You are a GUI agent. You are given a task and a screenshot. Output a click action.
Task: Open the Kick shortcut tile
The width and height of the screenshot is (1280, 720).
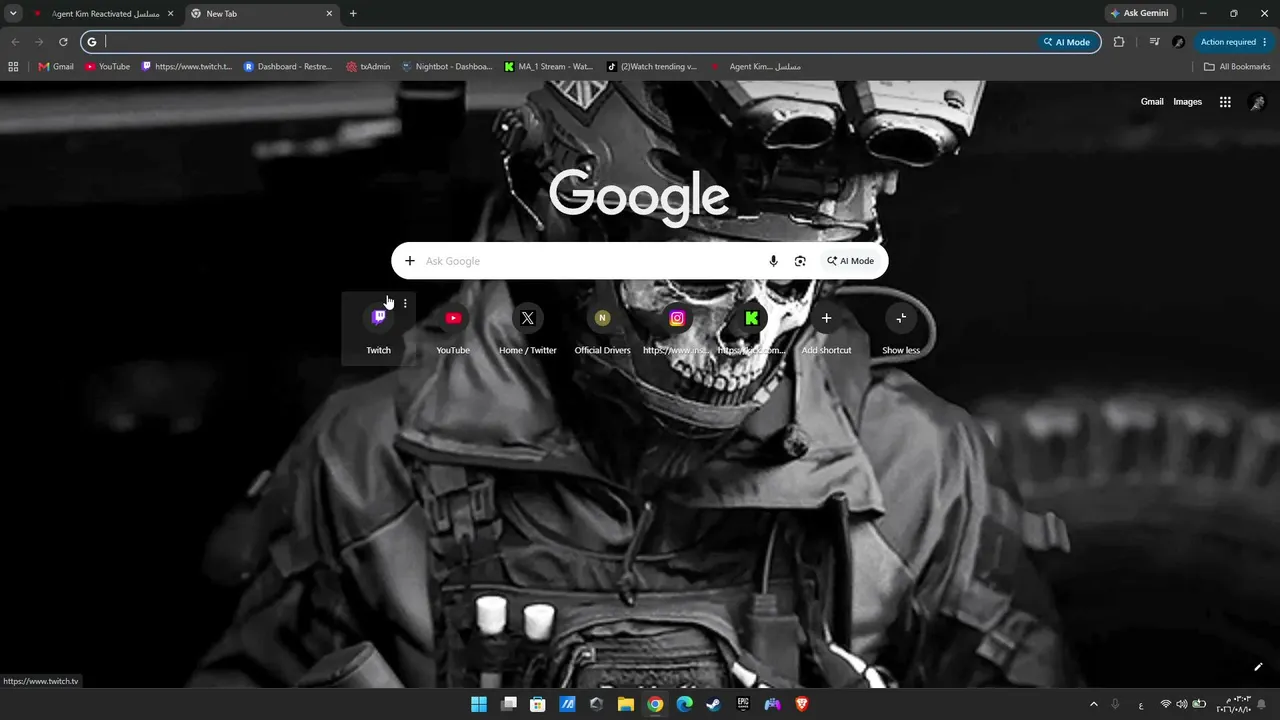[x=752, y=329]
